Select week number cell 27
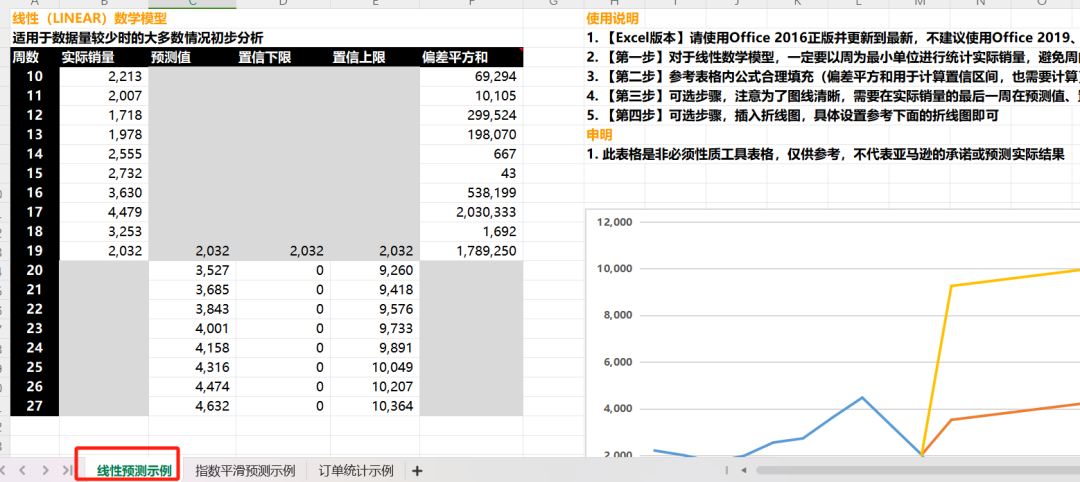 tap(35, 406)
